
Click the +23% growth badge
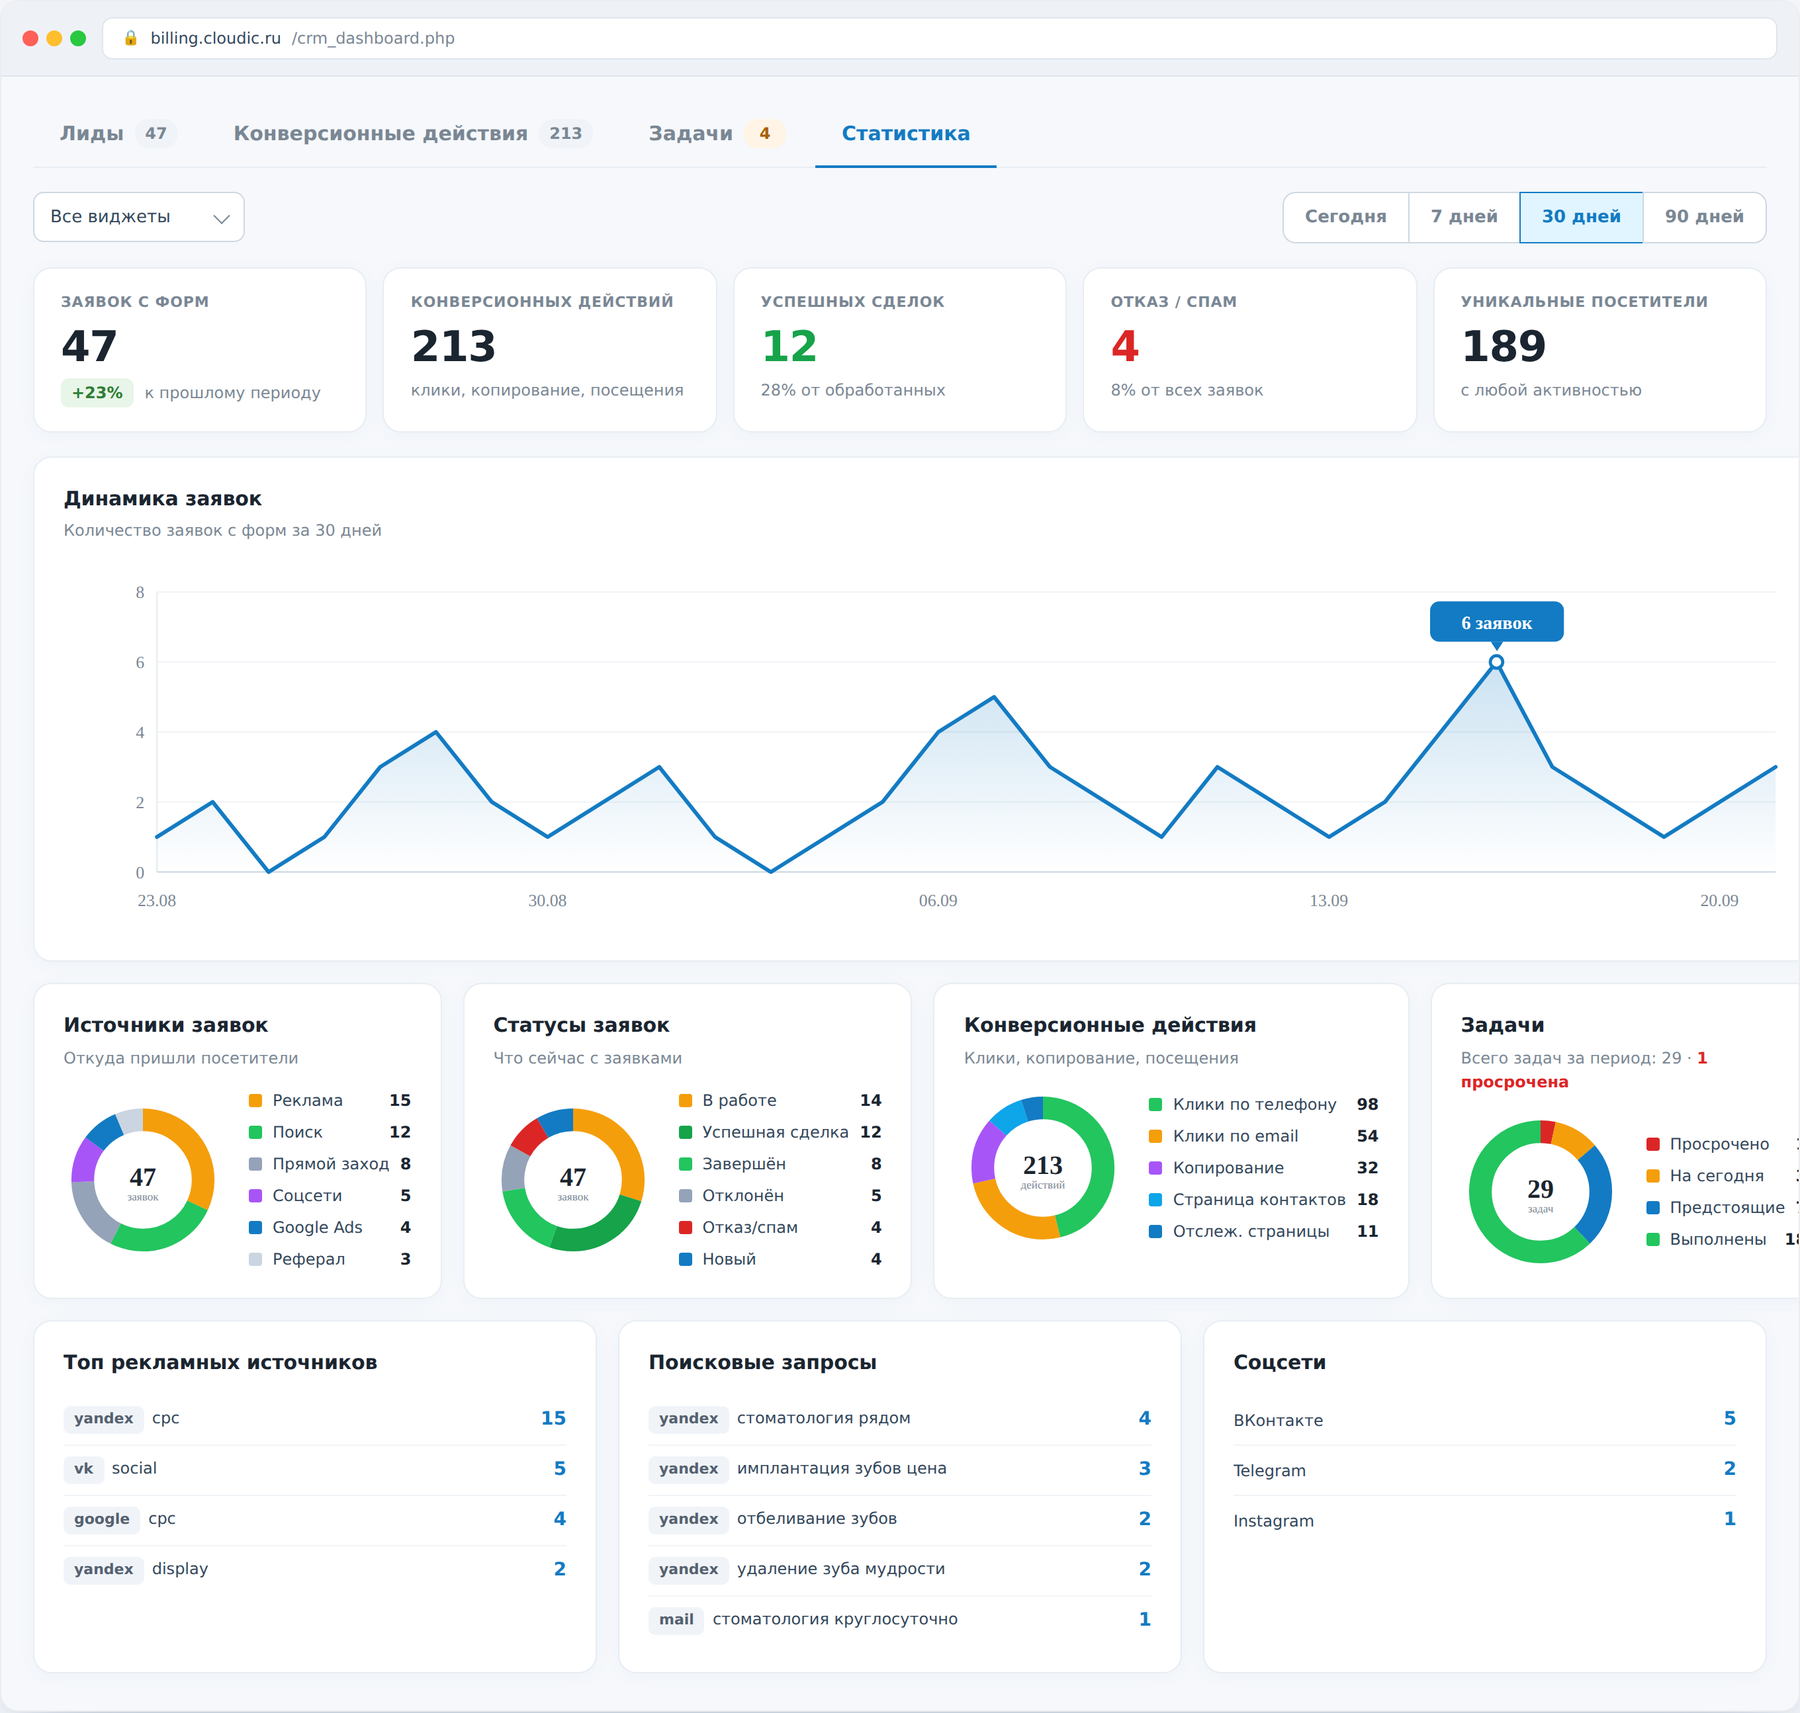97,393
